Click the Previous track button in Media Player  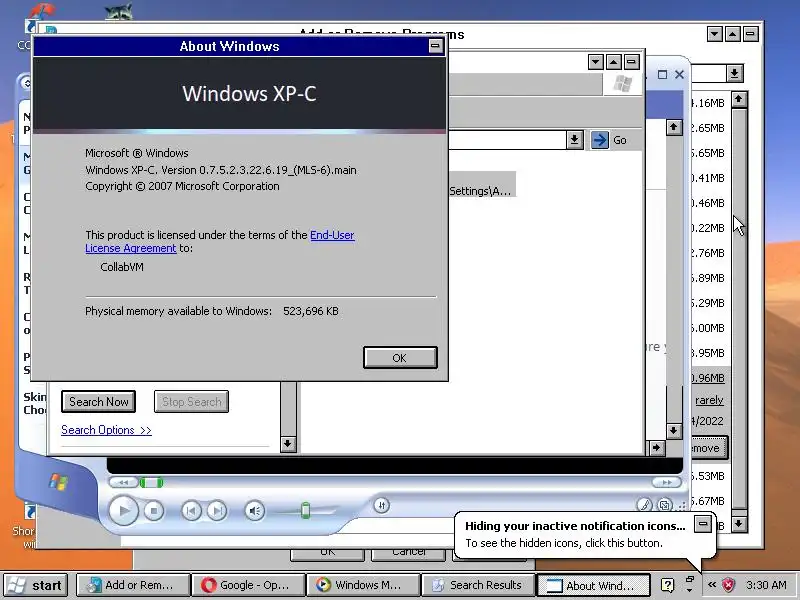coord(192,511)
